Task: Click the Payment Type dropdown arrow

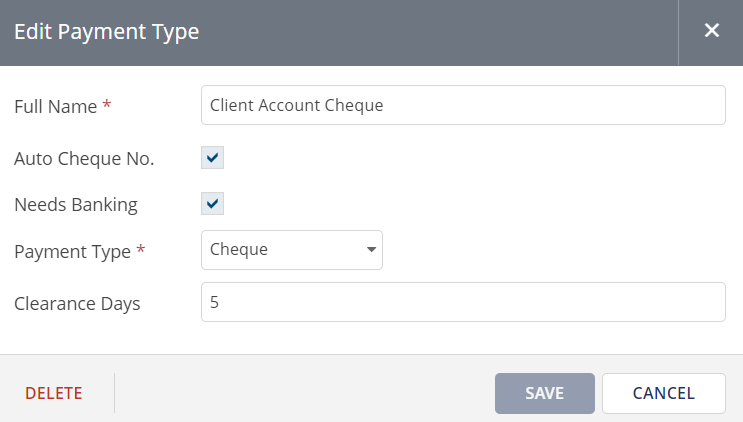Action: tap(370, 250)
